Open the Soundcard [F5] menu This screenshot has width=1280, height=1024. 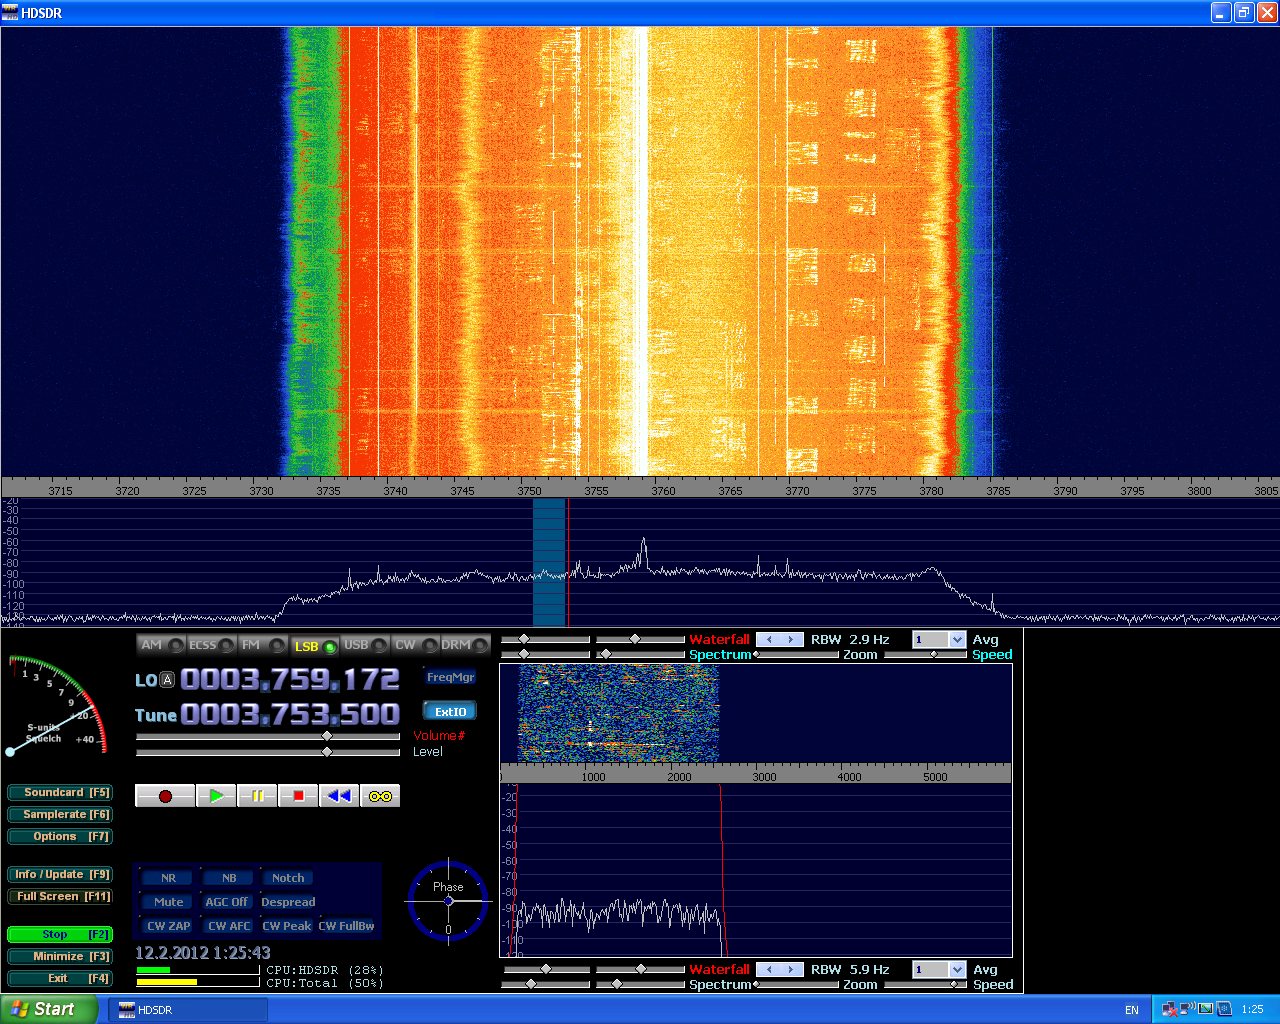(x=60, y=793)
